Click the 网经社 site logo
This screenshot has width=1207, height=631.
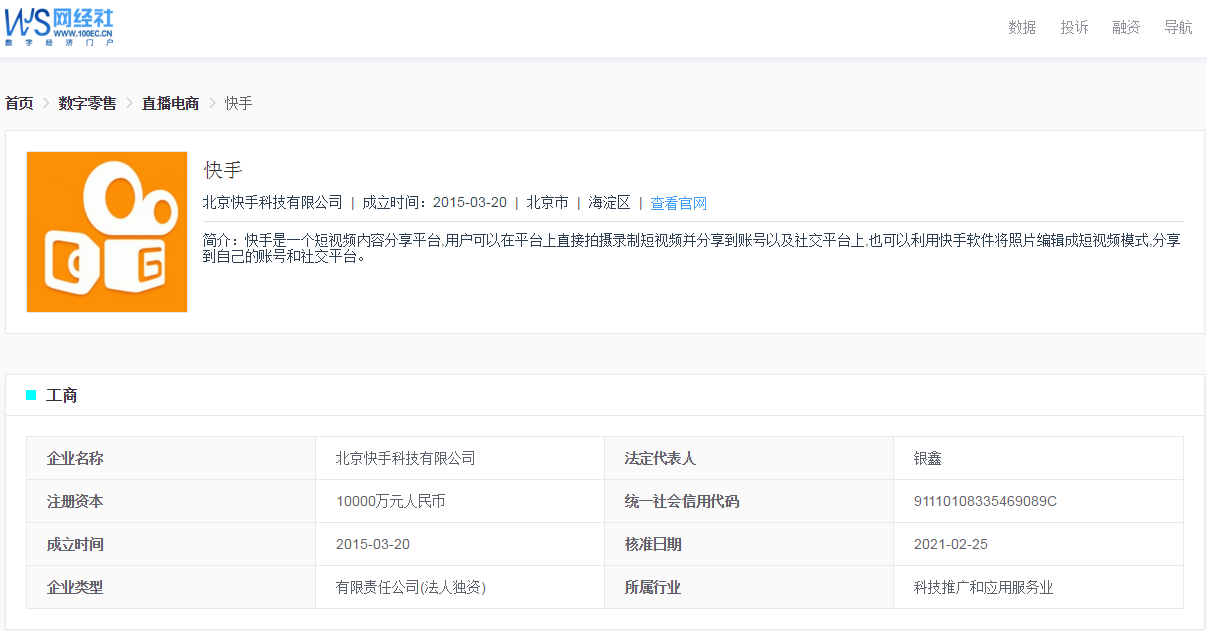pyautogui.click(x=58, y=26)
